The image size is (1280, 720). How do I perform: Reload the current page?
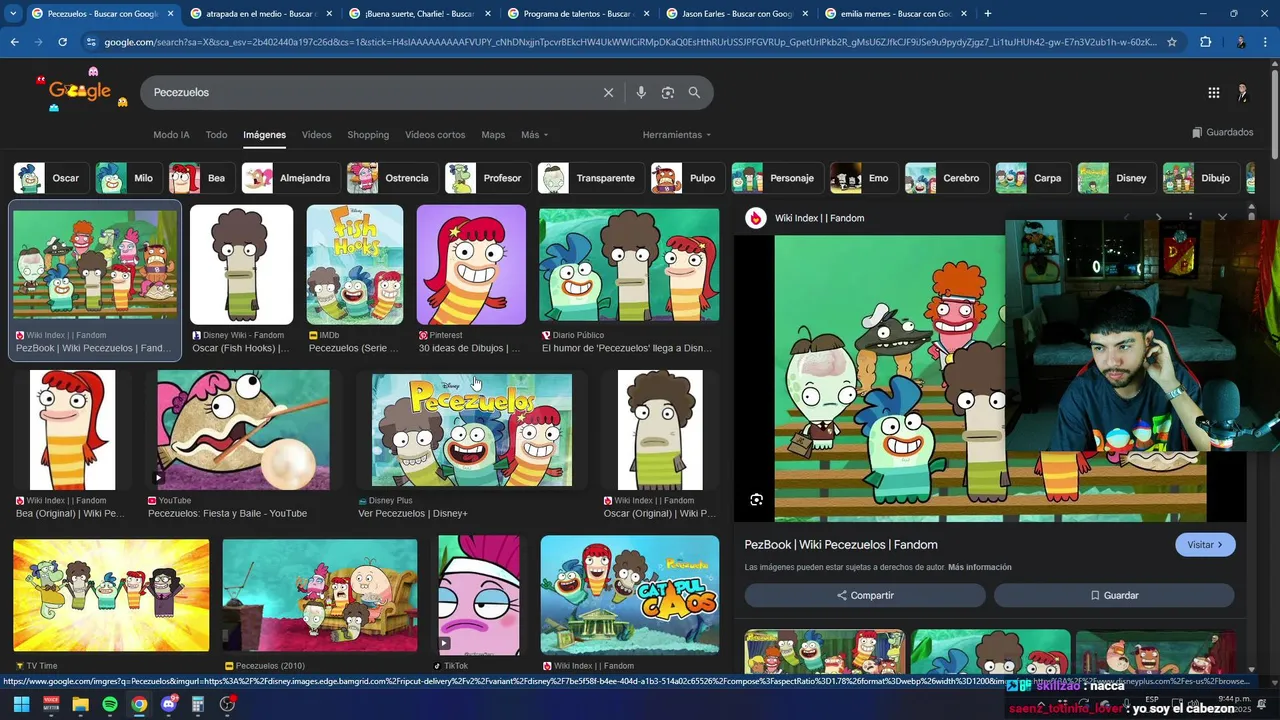click(62, 42)
